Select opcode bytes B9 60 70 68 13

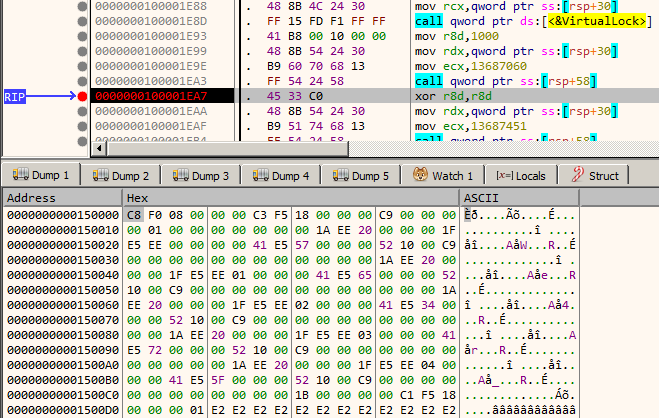[x=316, y=66]
